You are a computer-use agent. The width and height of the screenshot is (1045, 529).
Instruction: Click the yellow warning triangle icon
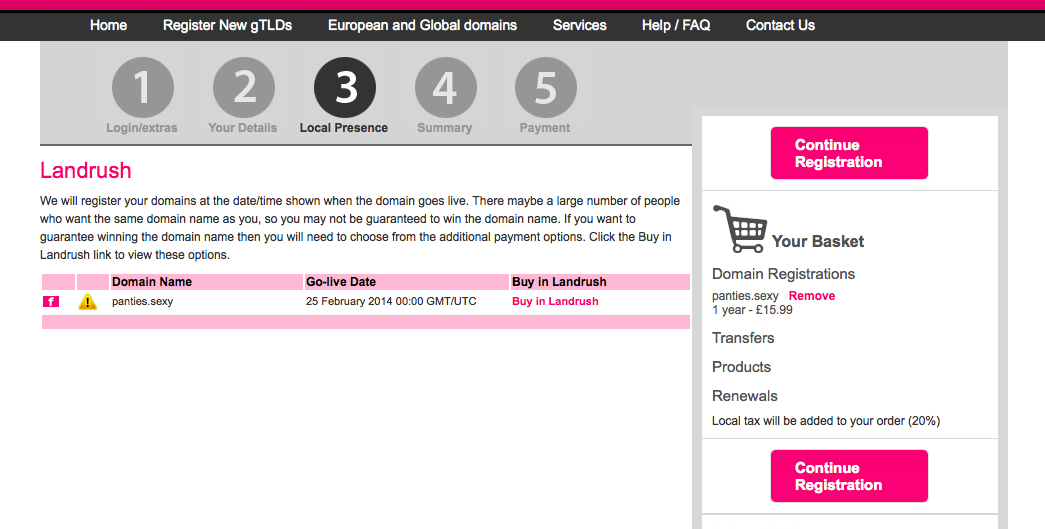87,302
